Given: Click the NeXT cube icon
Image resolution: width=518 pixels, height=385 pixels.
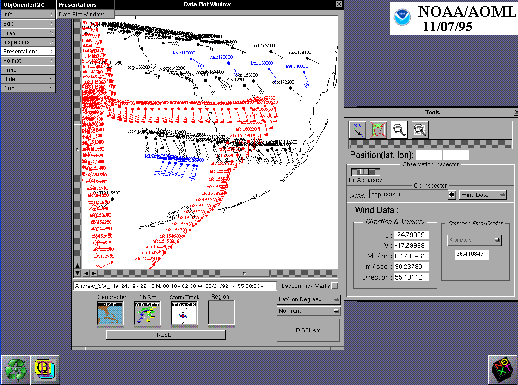Looking at the screenshot, I should tap(503, 370).
